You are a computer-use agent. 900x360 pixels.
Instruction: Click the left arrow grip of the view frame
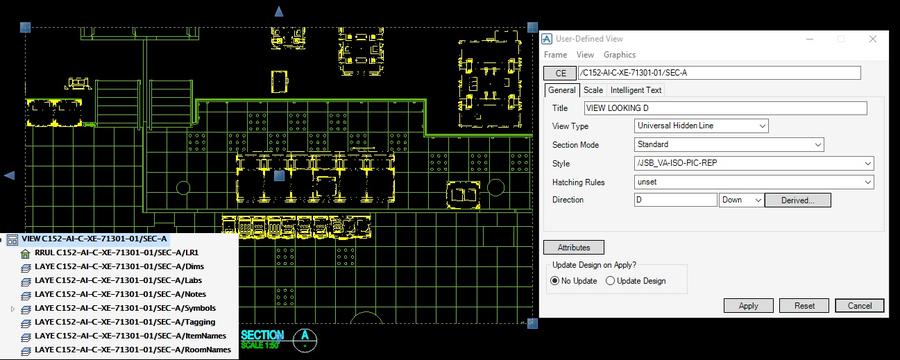pyautogui.click(x=9, y=175)
